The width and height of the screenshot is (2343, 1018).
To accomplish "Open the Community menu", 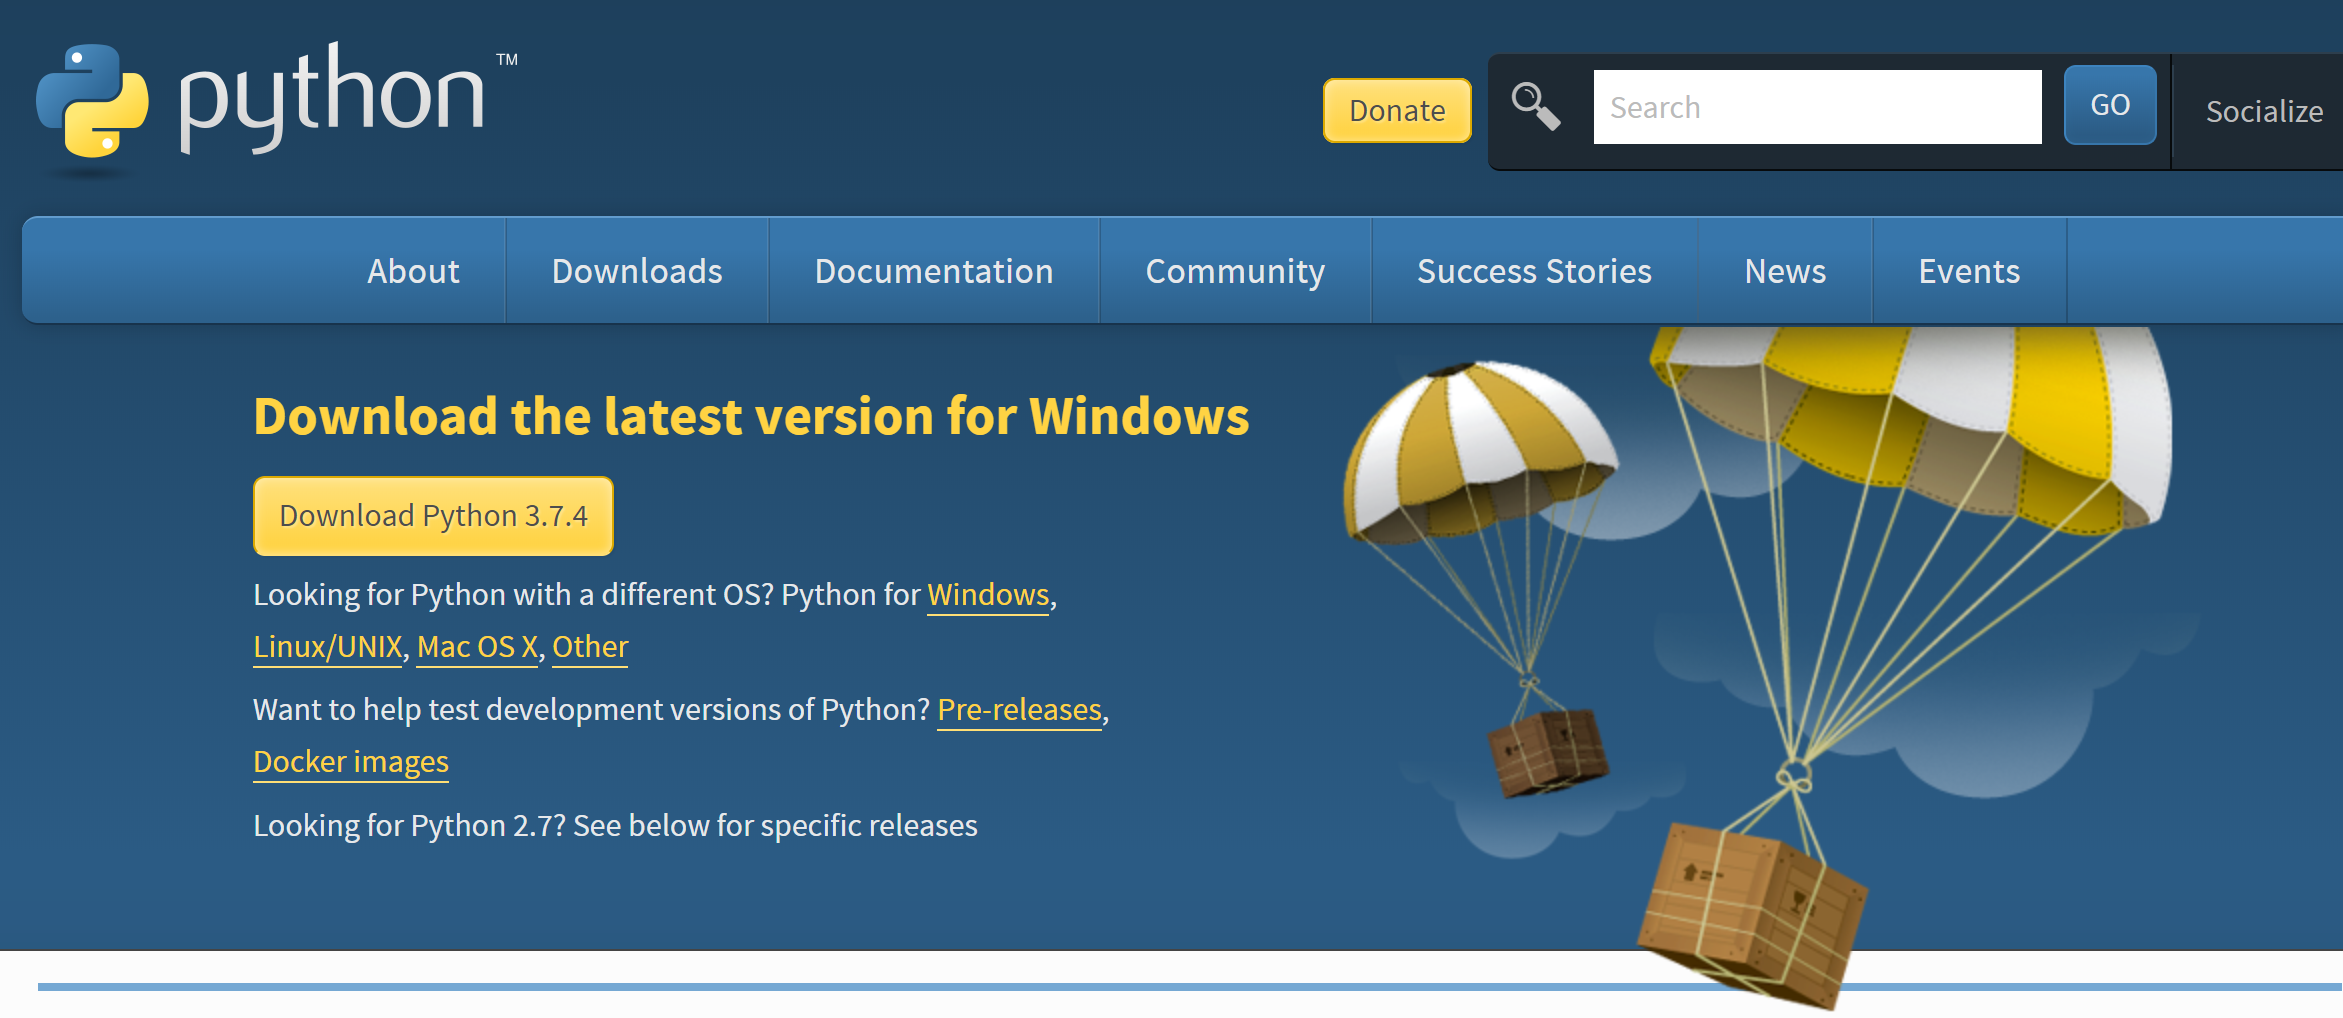I will tap(1235, 271).
